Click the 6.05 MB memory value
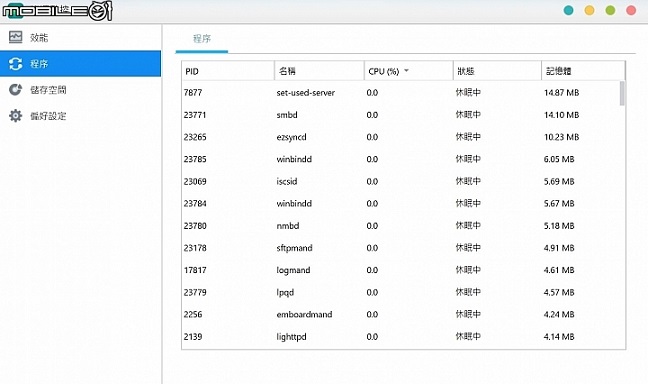Viewport: 648px width, 384px height. pyautogui.click(x=559, y=159)
